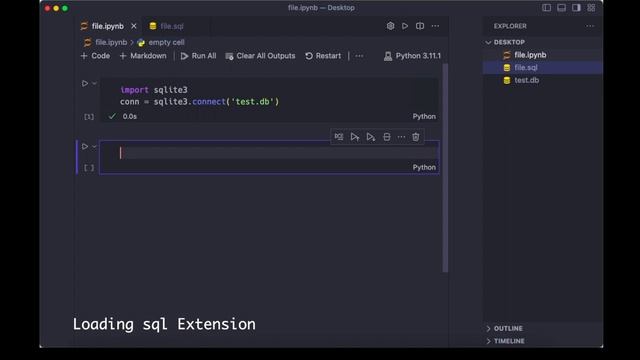Click Run All in notebook toolbar
Image resolution: width=640 pixels, height=360 pixels.
coord(198,56)
